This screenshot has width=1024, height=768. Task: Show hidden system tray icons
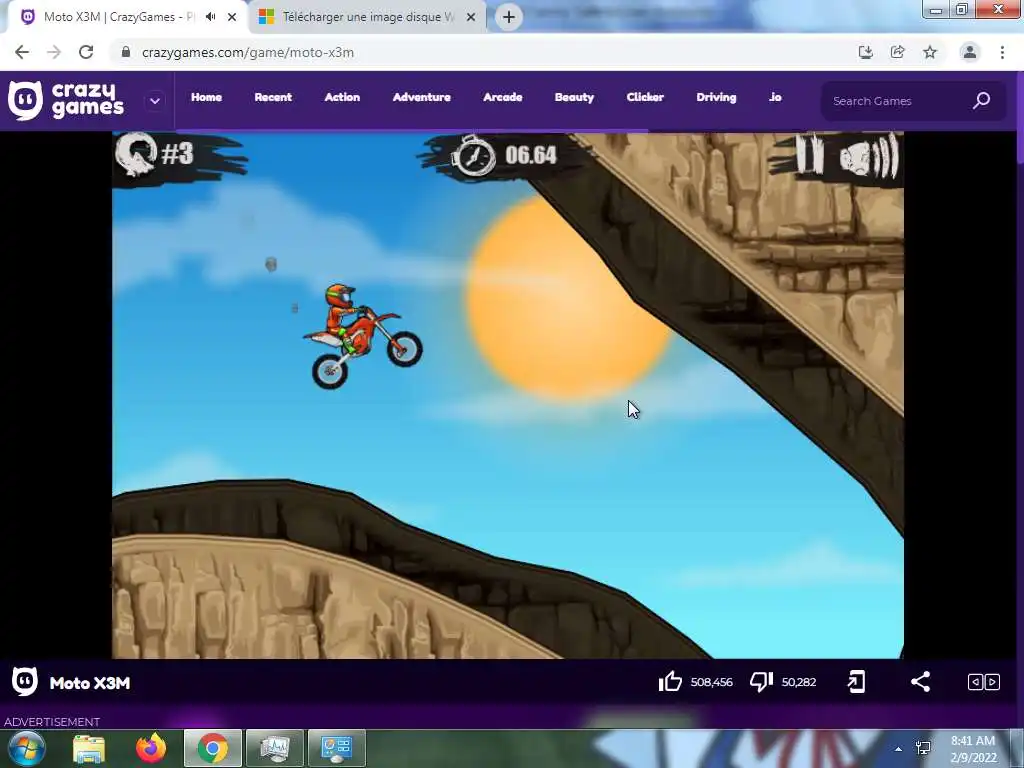899,749
